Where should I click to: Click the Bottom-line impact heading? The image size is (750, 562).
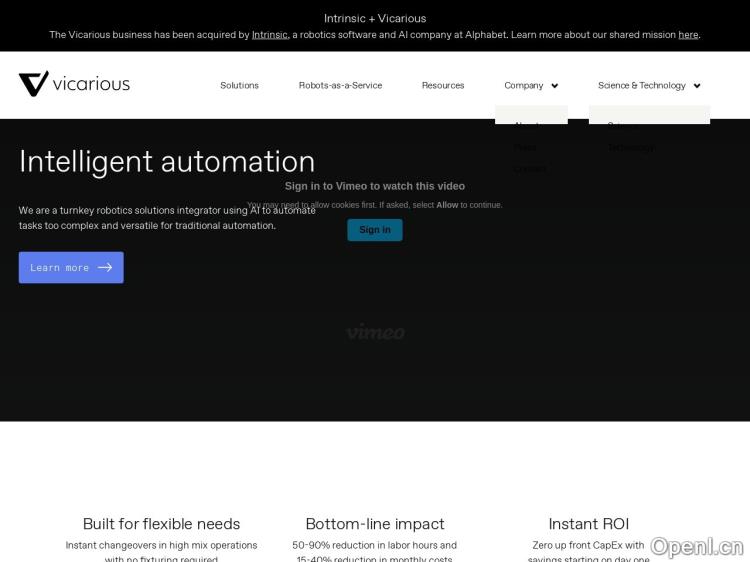375,524
